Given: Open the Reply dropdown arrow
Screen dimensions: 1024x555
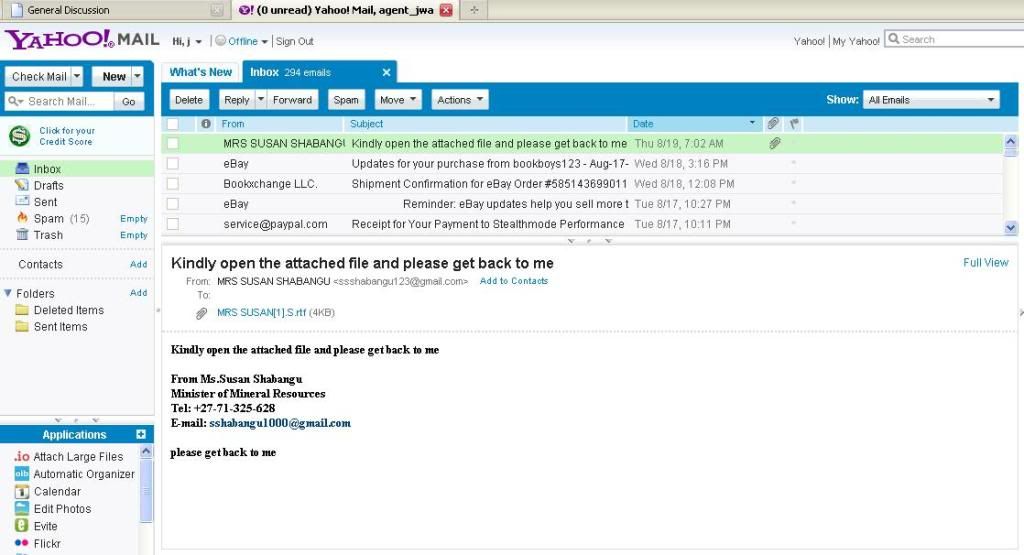Looking at the screenshot, I should click(261, 99).
